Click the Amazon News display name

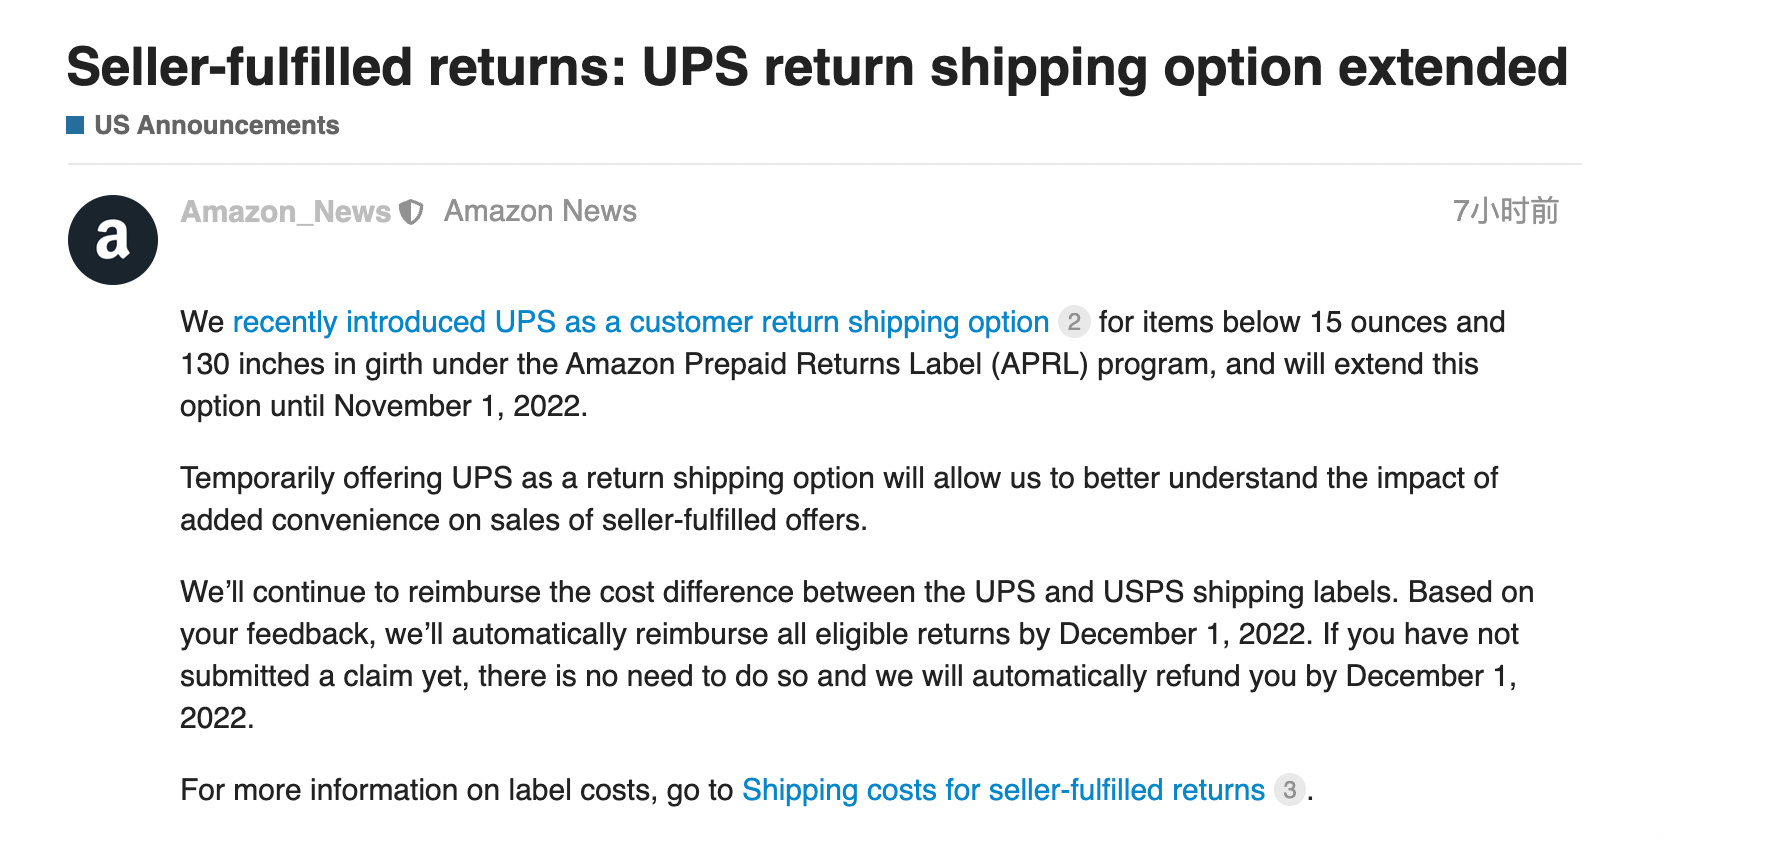(540, 211)
